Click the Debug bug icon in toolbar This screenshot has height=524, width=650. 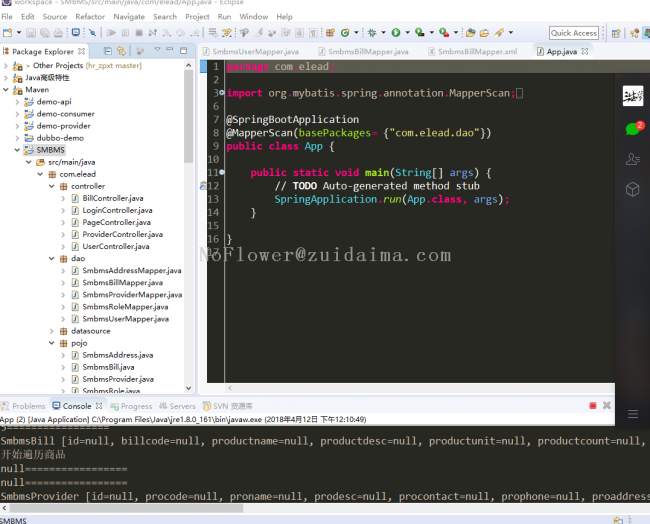point(374,33)
